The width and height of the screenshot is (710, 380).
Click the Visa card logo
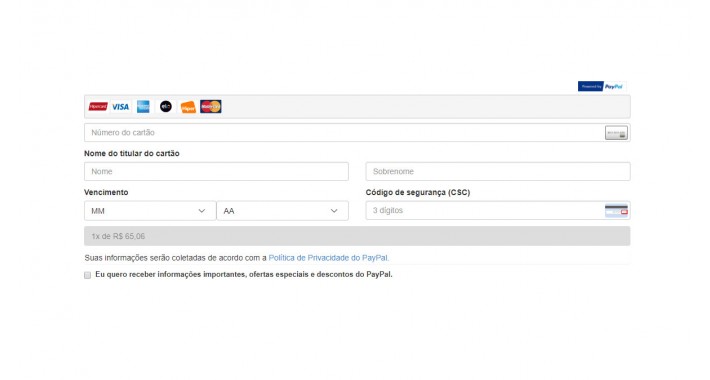tap(120, 107)
